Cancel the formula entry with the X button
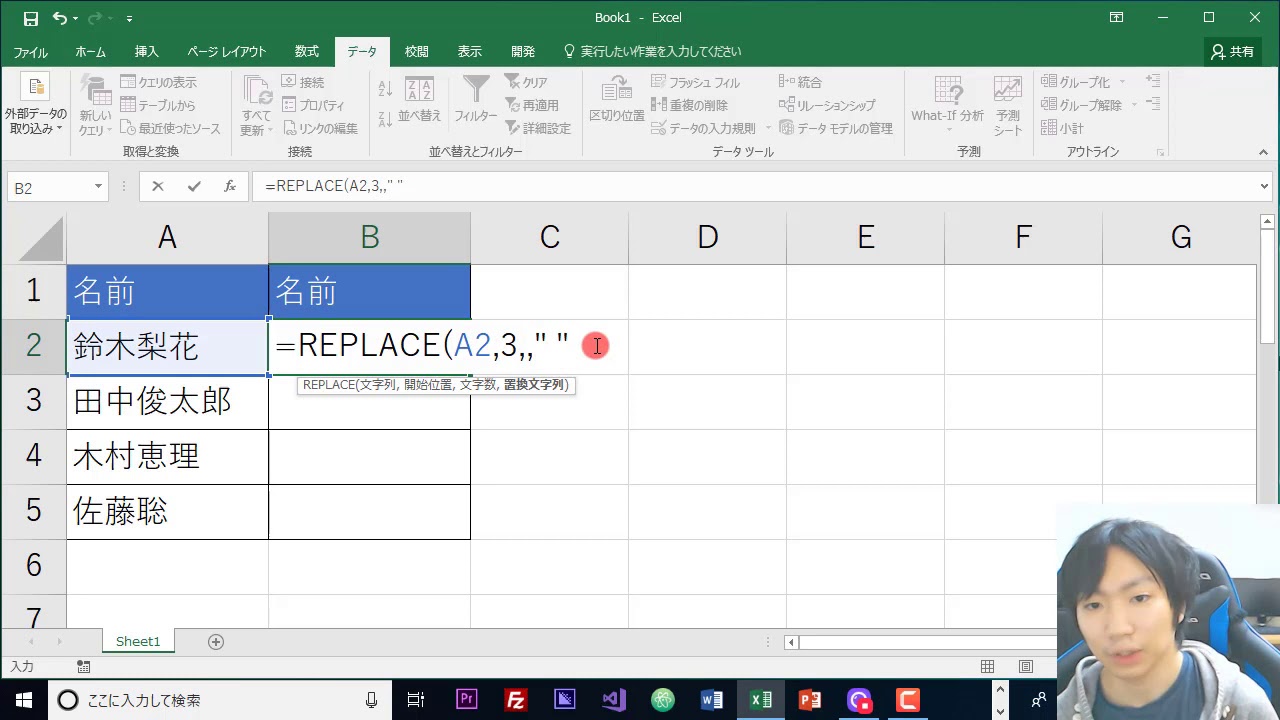The height and width of the screenshot is (720, 1280). 157,186
